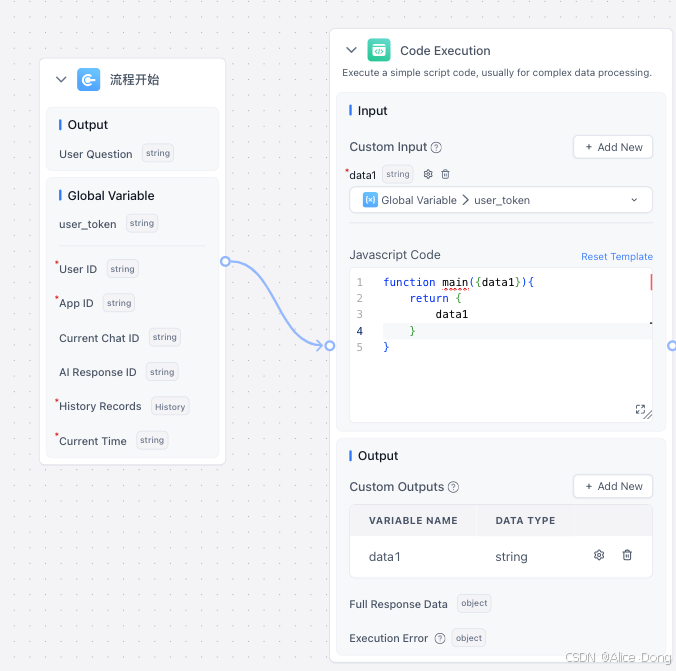This screenshot has height=671, width=676.
Task: Click inside the Javascript code editor
Action: pos(501,345)
